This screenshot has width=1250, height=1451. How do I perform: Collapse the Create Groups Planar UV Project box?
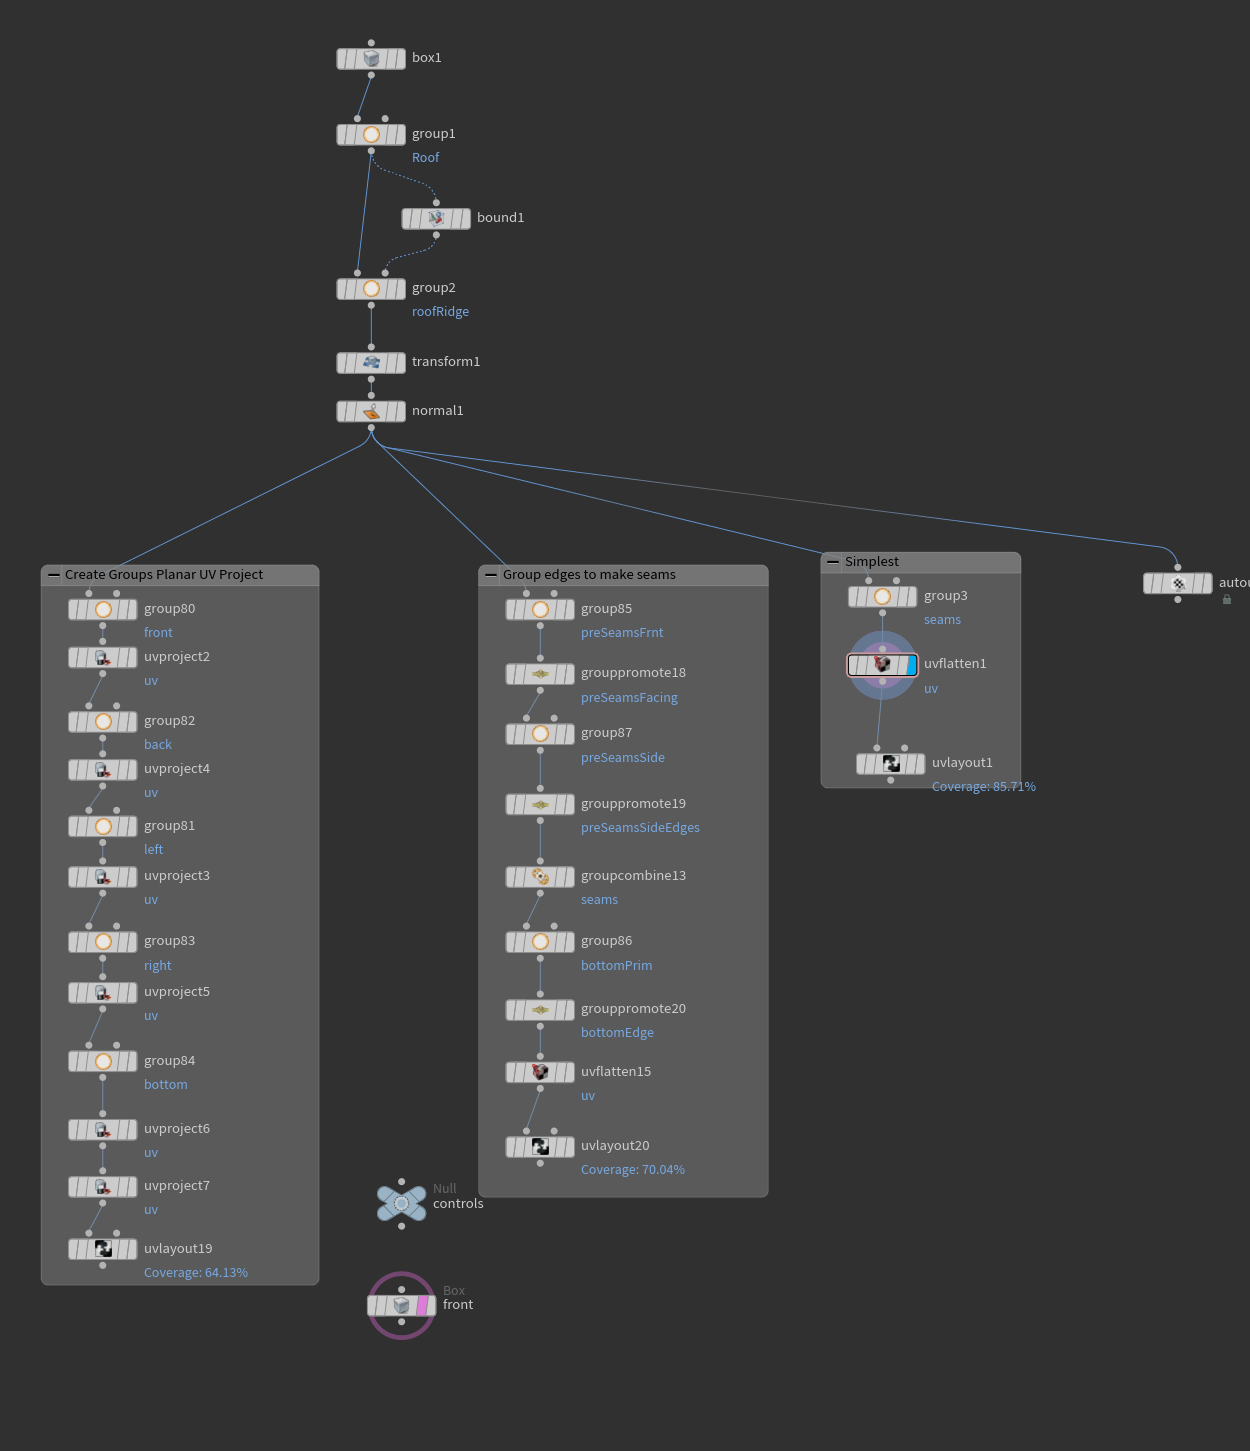[x=54, y=575]
